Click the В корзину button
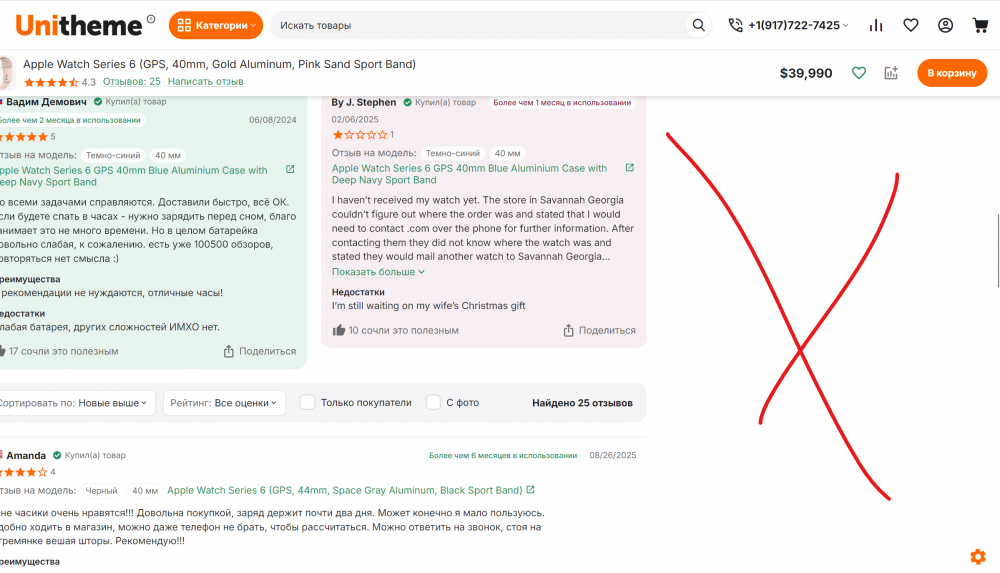Screen dimensions: 1000x573 click(x=952, y=73)
